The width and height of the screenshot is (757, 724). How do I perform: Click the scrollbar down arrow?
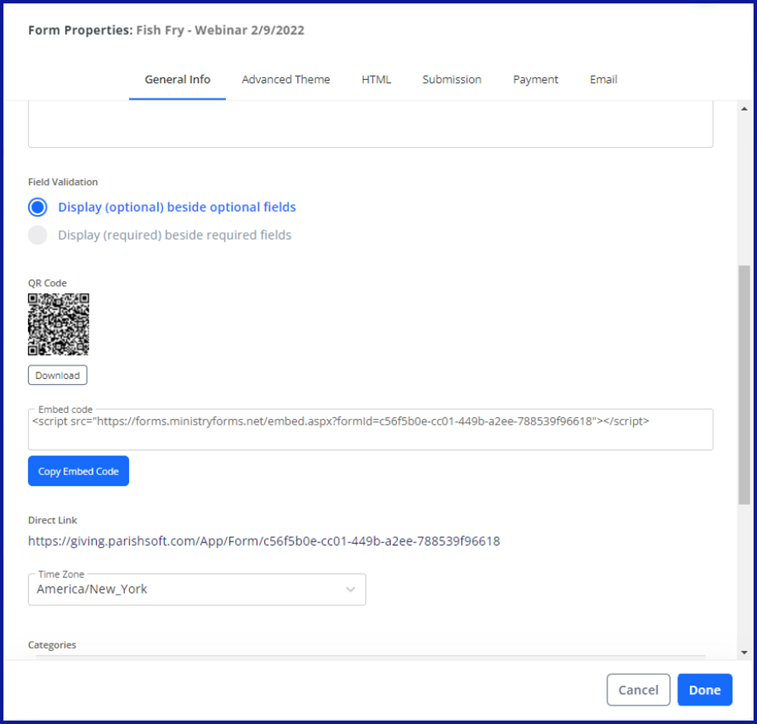(x=743, y=652)
